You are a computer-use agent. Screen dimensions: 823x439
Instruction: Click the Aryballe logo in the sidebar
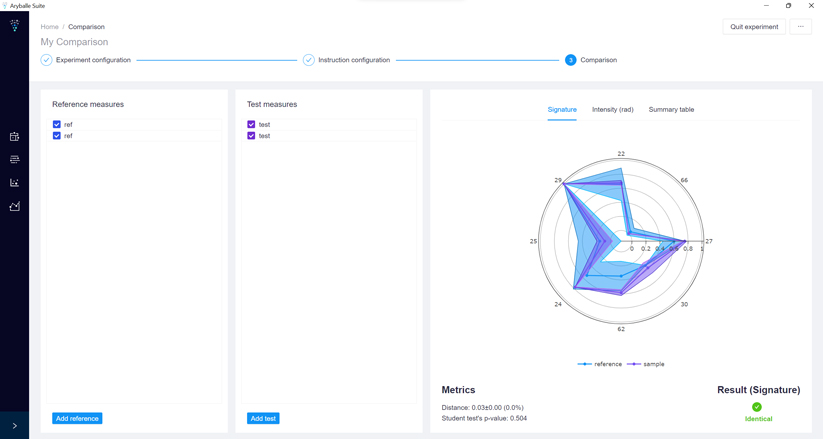click(14, 26)
